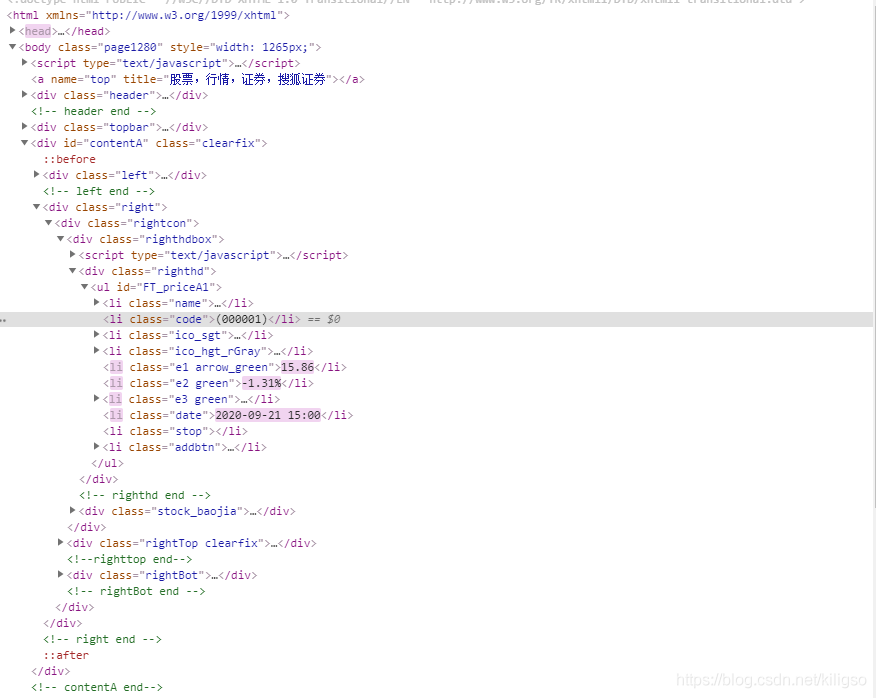This screenshot has height=698, width=876.
Task: Select li class stop row
Action: 175,431
